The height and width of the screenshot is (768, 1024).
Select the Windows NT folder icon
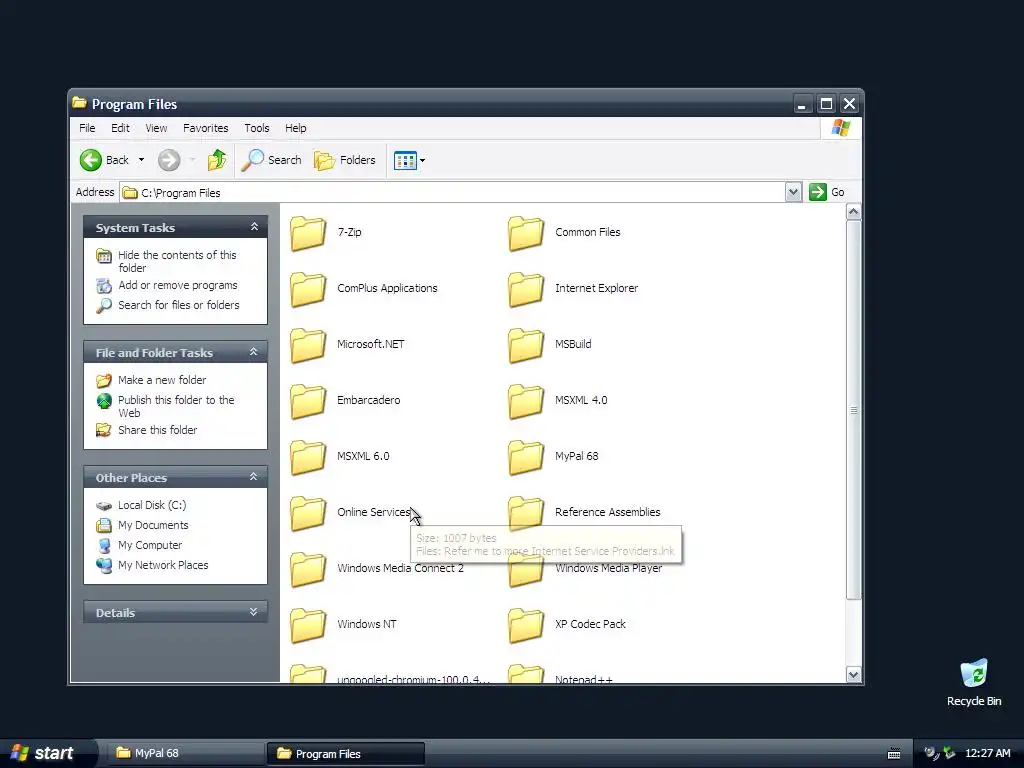(308, 625)
